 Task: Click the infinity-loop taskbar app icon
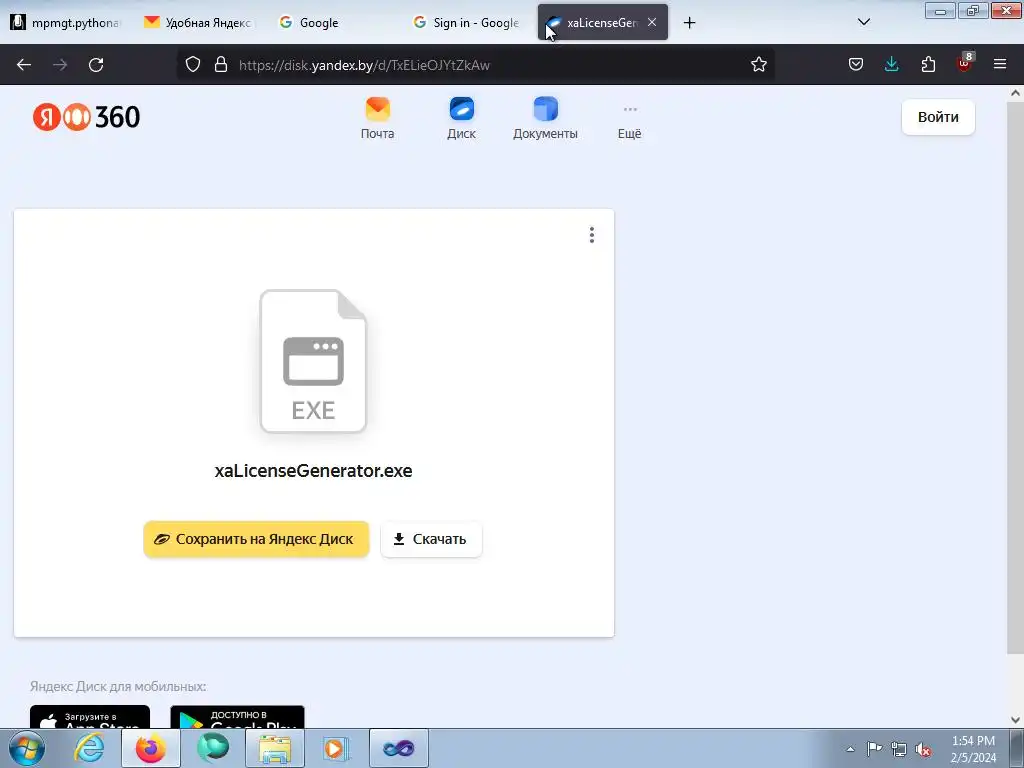(399, 748)
